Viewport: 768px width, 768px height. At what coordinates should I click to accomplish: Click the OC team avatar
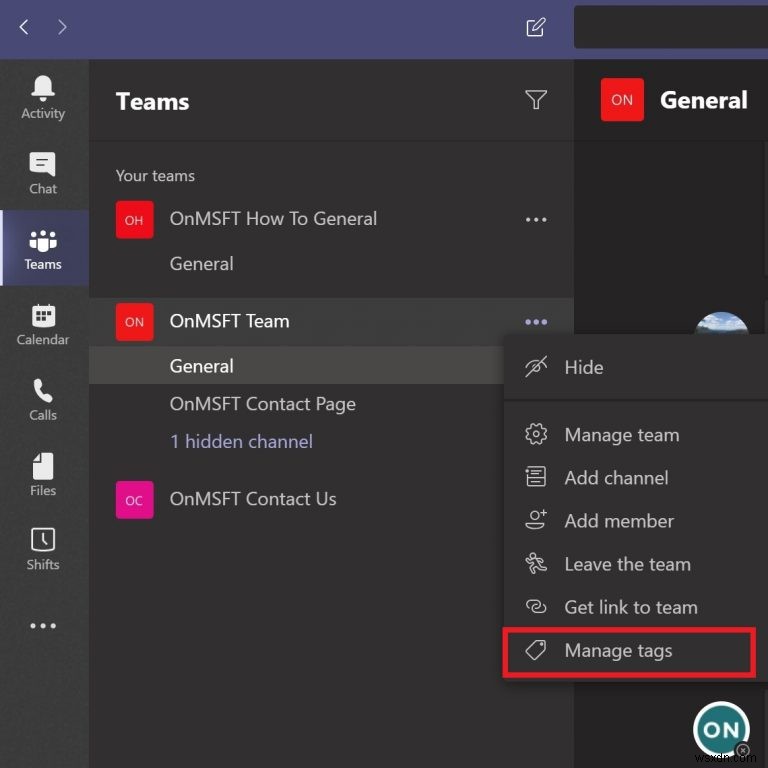[x=135, y=500]
